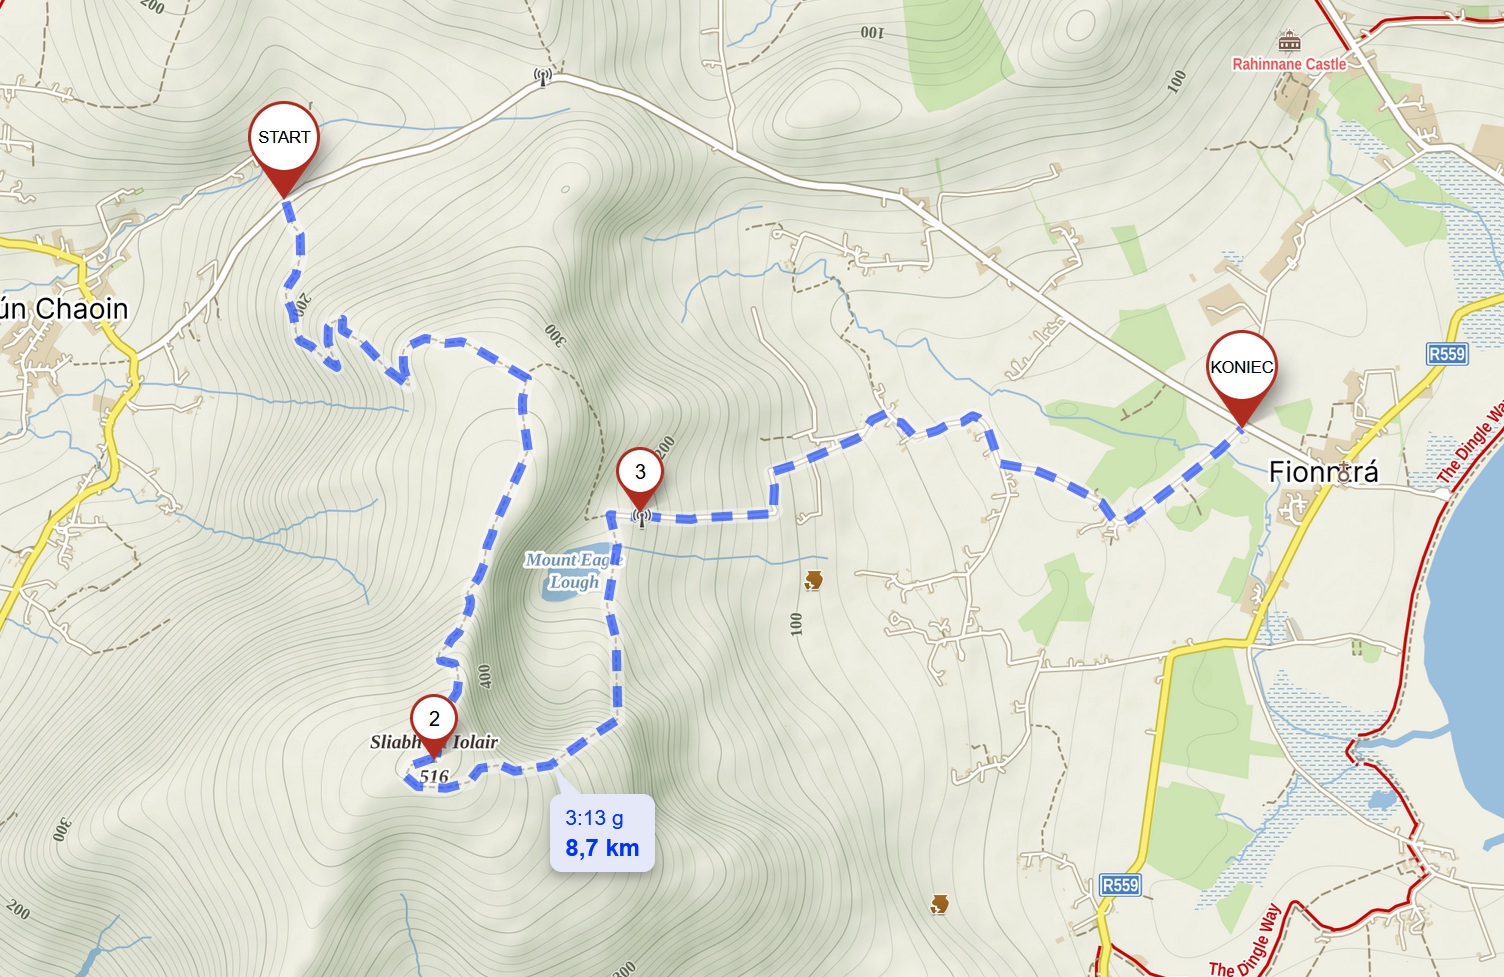Viewport: 1504px width, 977px height.
Task: Click the brown heritage icon near the bottom of the map
Action: [x=939, y=904]
